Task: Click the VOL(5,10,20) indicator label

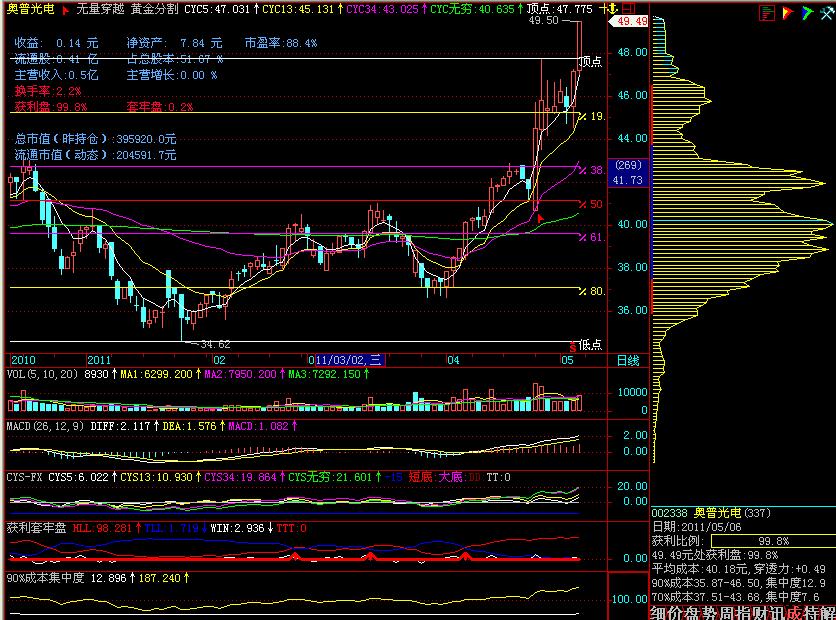Action: click(x=42, y=374)
